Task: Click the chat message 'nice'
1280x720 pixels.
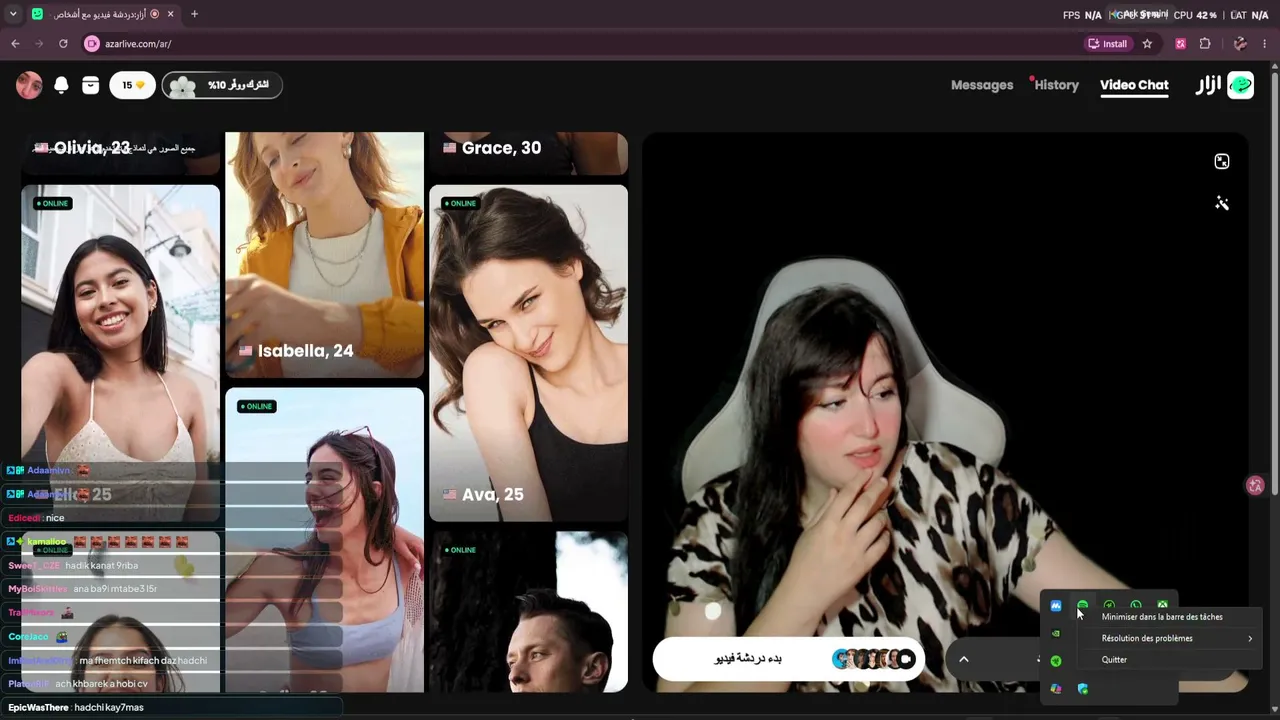Action: pos(55,518)
